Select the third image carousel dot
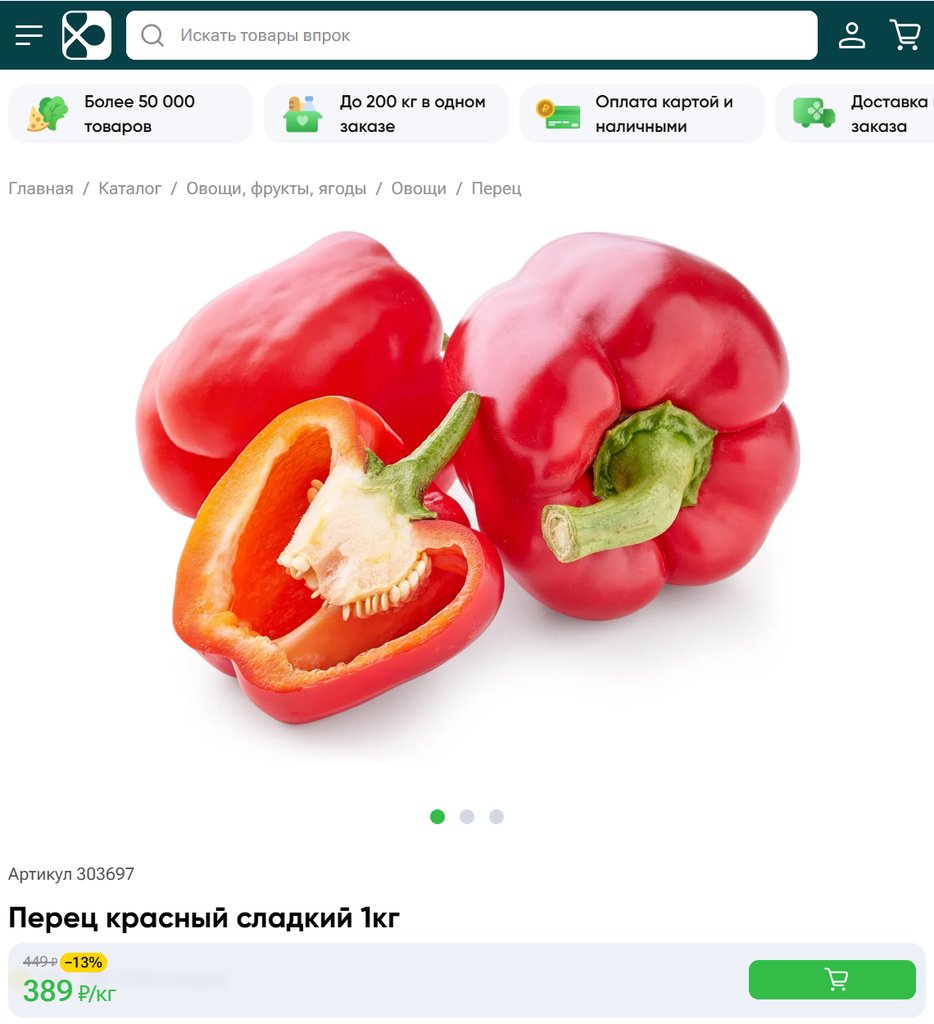Image resolution: width=934 pixels, height=1024 pixels. tap(496, 816)
